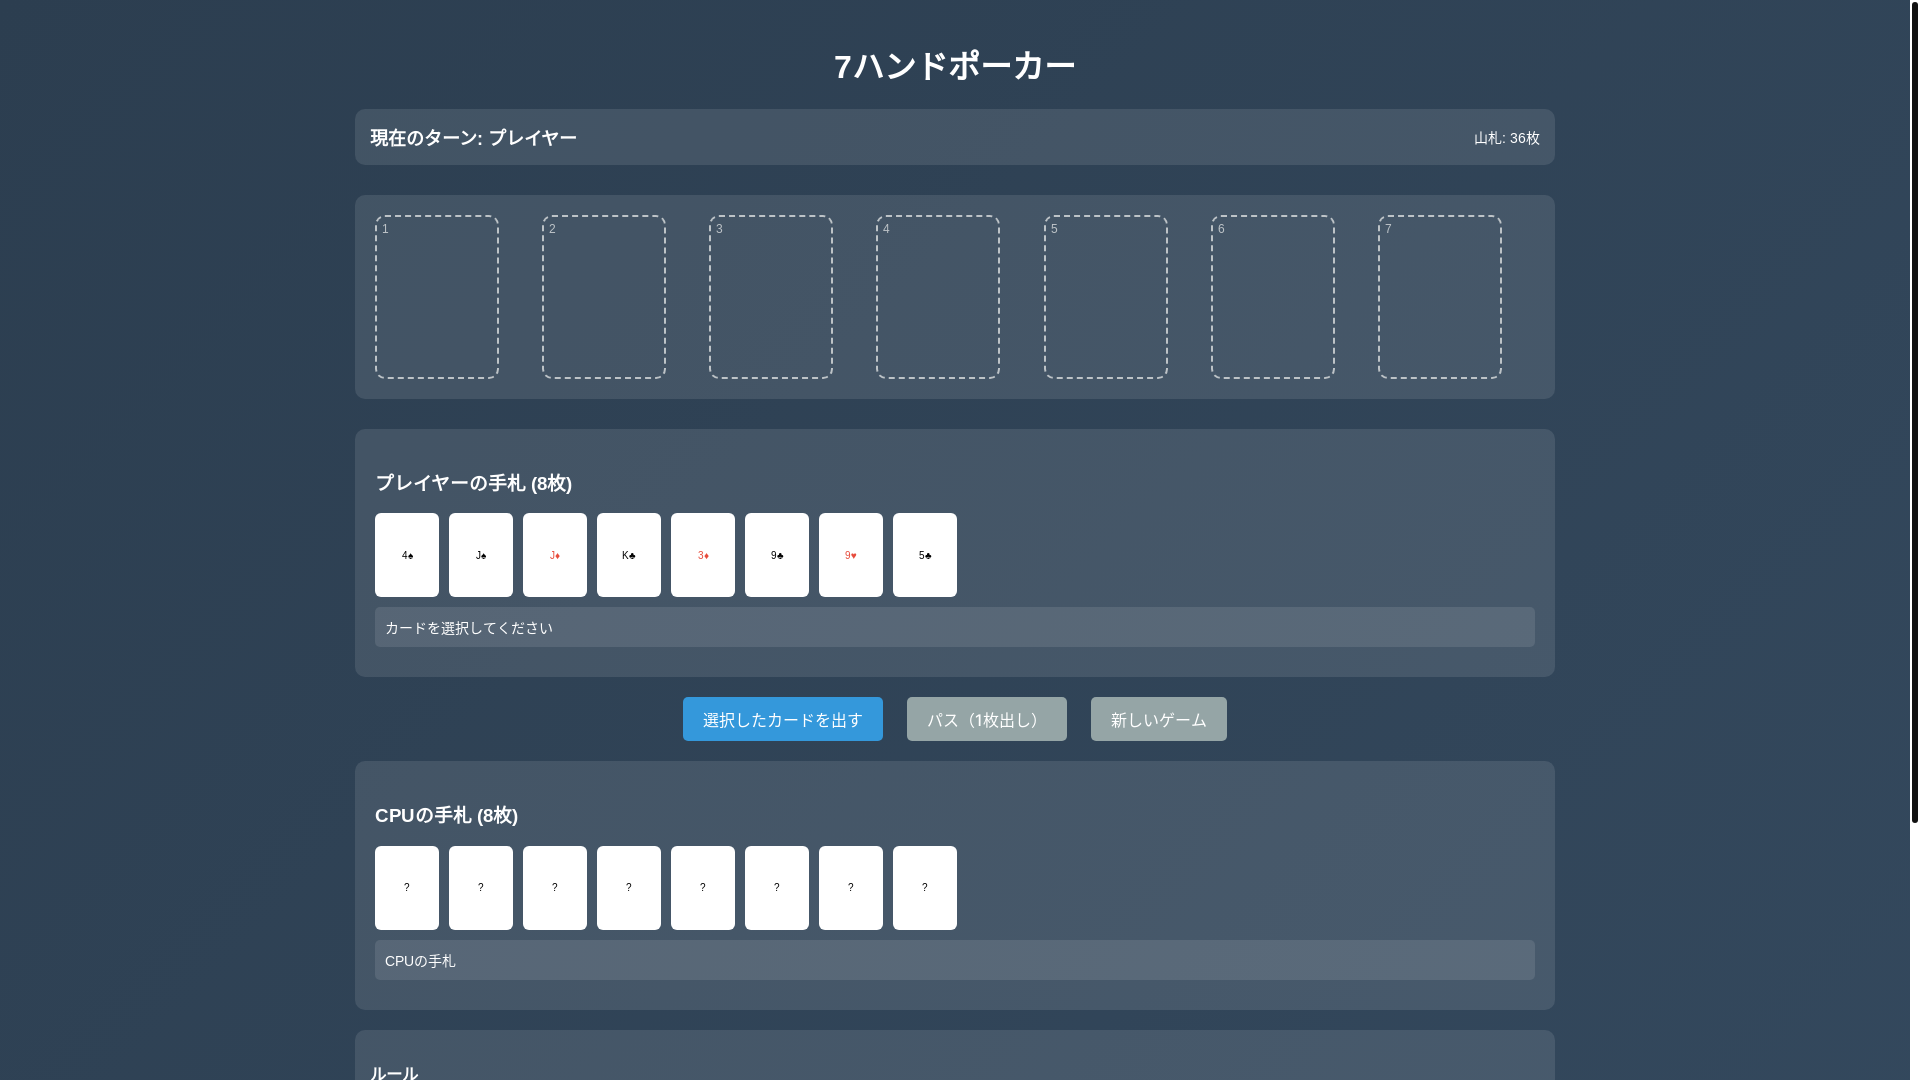This screenshot has height=1080, width=1920.
Task: Click the 山札: 36枚 deck counter
Action: [x=1506, y=138]
